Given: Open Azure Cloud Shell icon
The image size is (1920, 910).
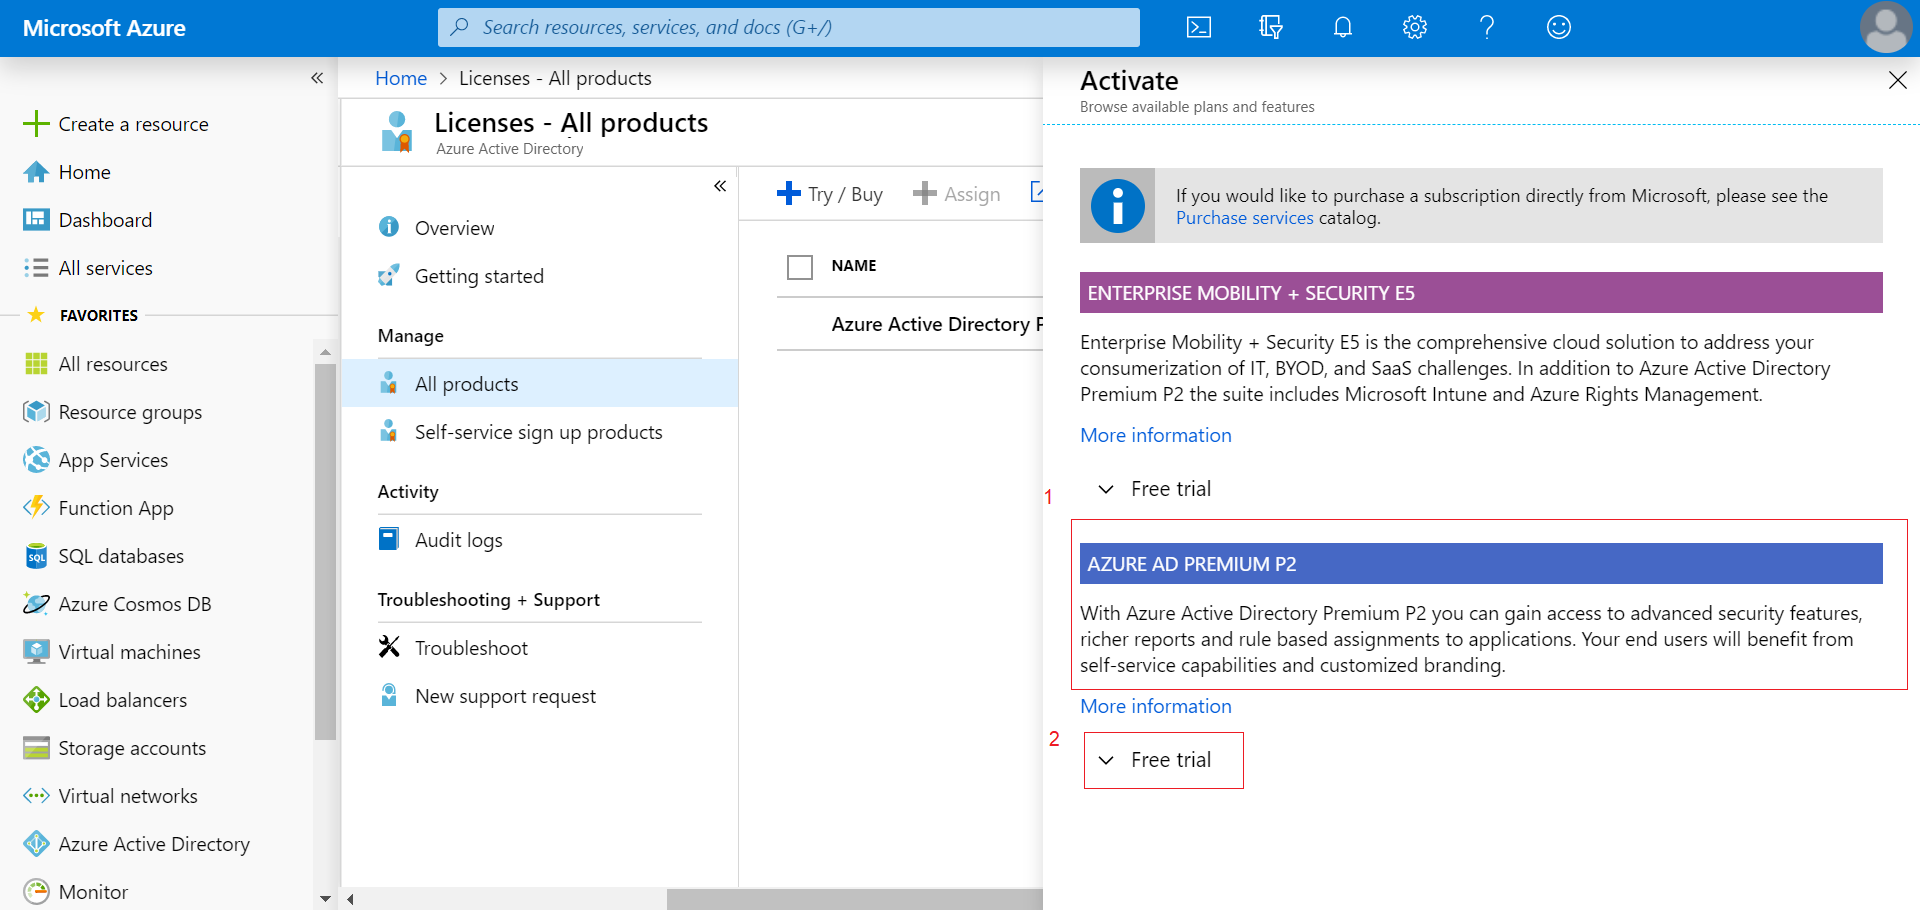Looking at the screenshot, I should 1198,27.
